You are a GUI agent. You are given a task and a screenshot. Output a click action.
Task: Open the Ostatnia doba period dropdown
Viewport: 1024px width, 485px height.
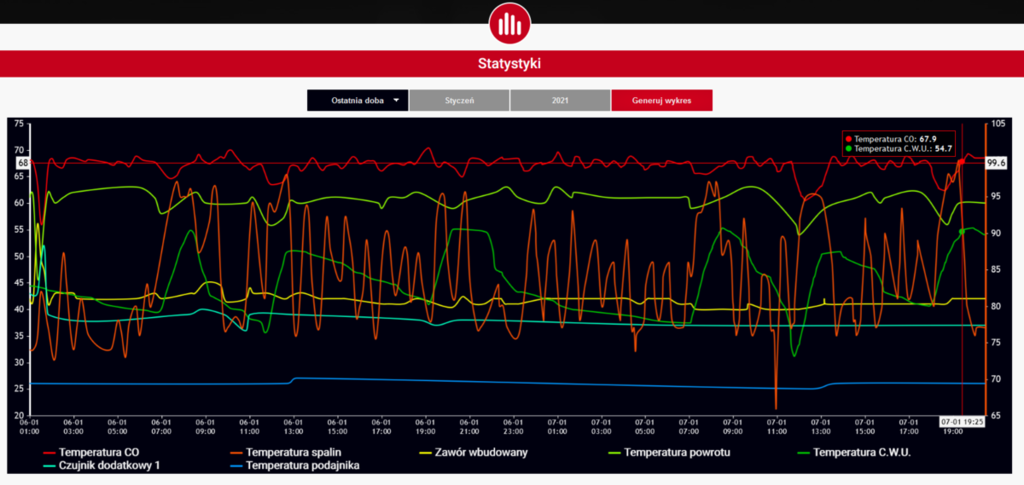point(358,101)
